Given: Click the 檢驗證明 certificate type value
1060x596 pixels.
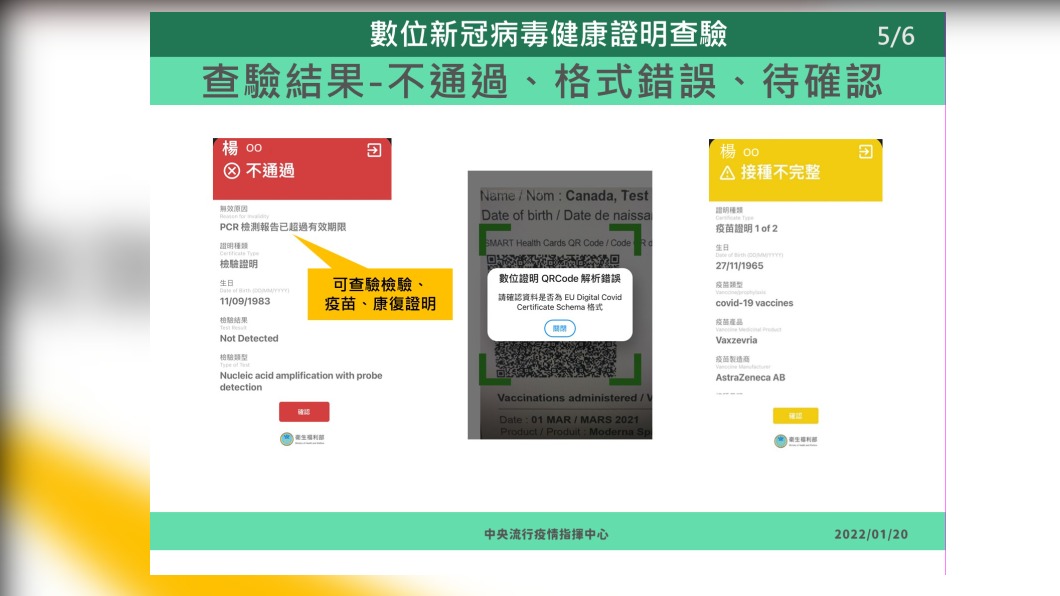Looking at the screenshot, I should (x=239, y=264).
